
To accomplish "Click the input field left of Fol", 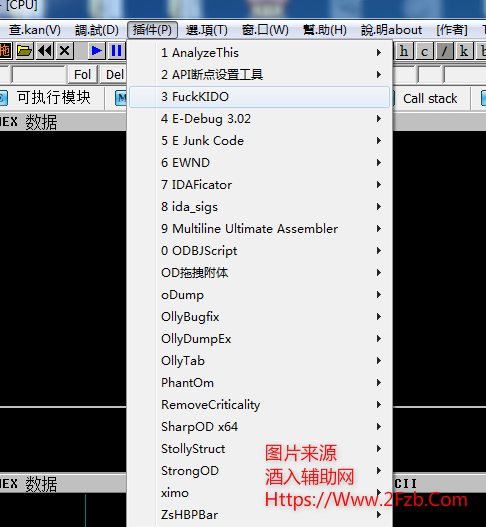I will click(x=39, y=75).
